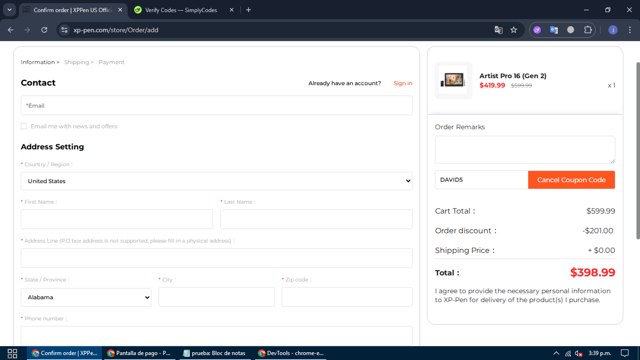Open the Country / Region dropdown

tap(216, 181)
